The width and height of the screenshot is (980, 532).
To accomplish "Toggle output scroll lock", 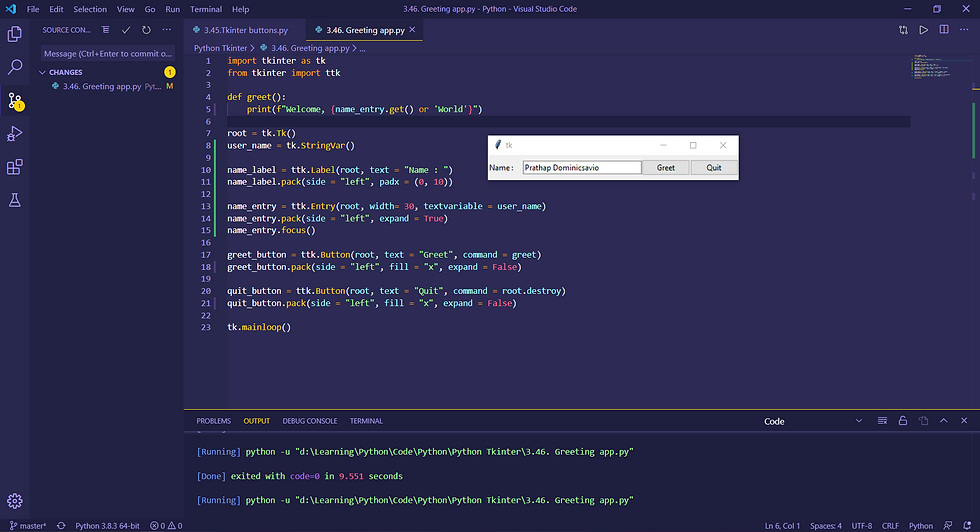I will tap(902, 421).
